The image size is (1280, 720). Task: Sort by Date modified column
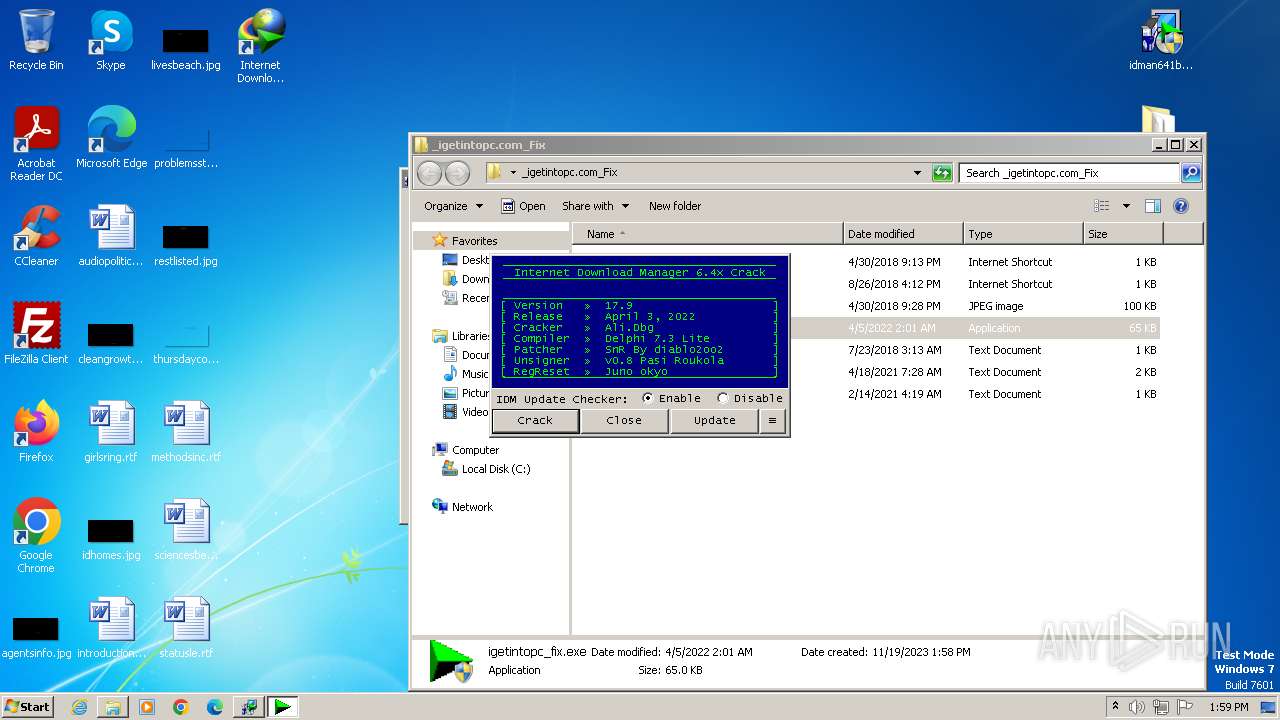coord(903,234)
